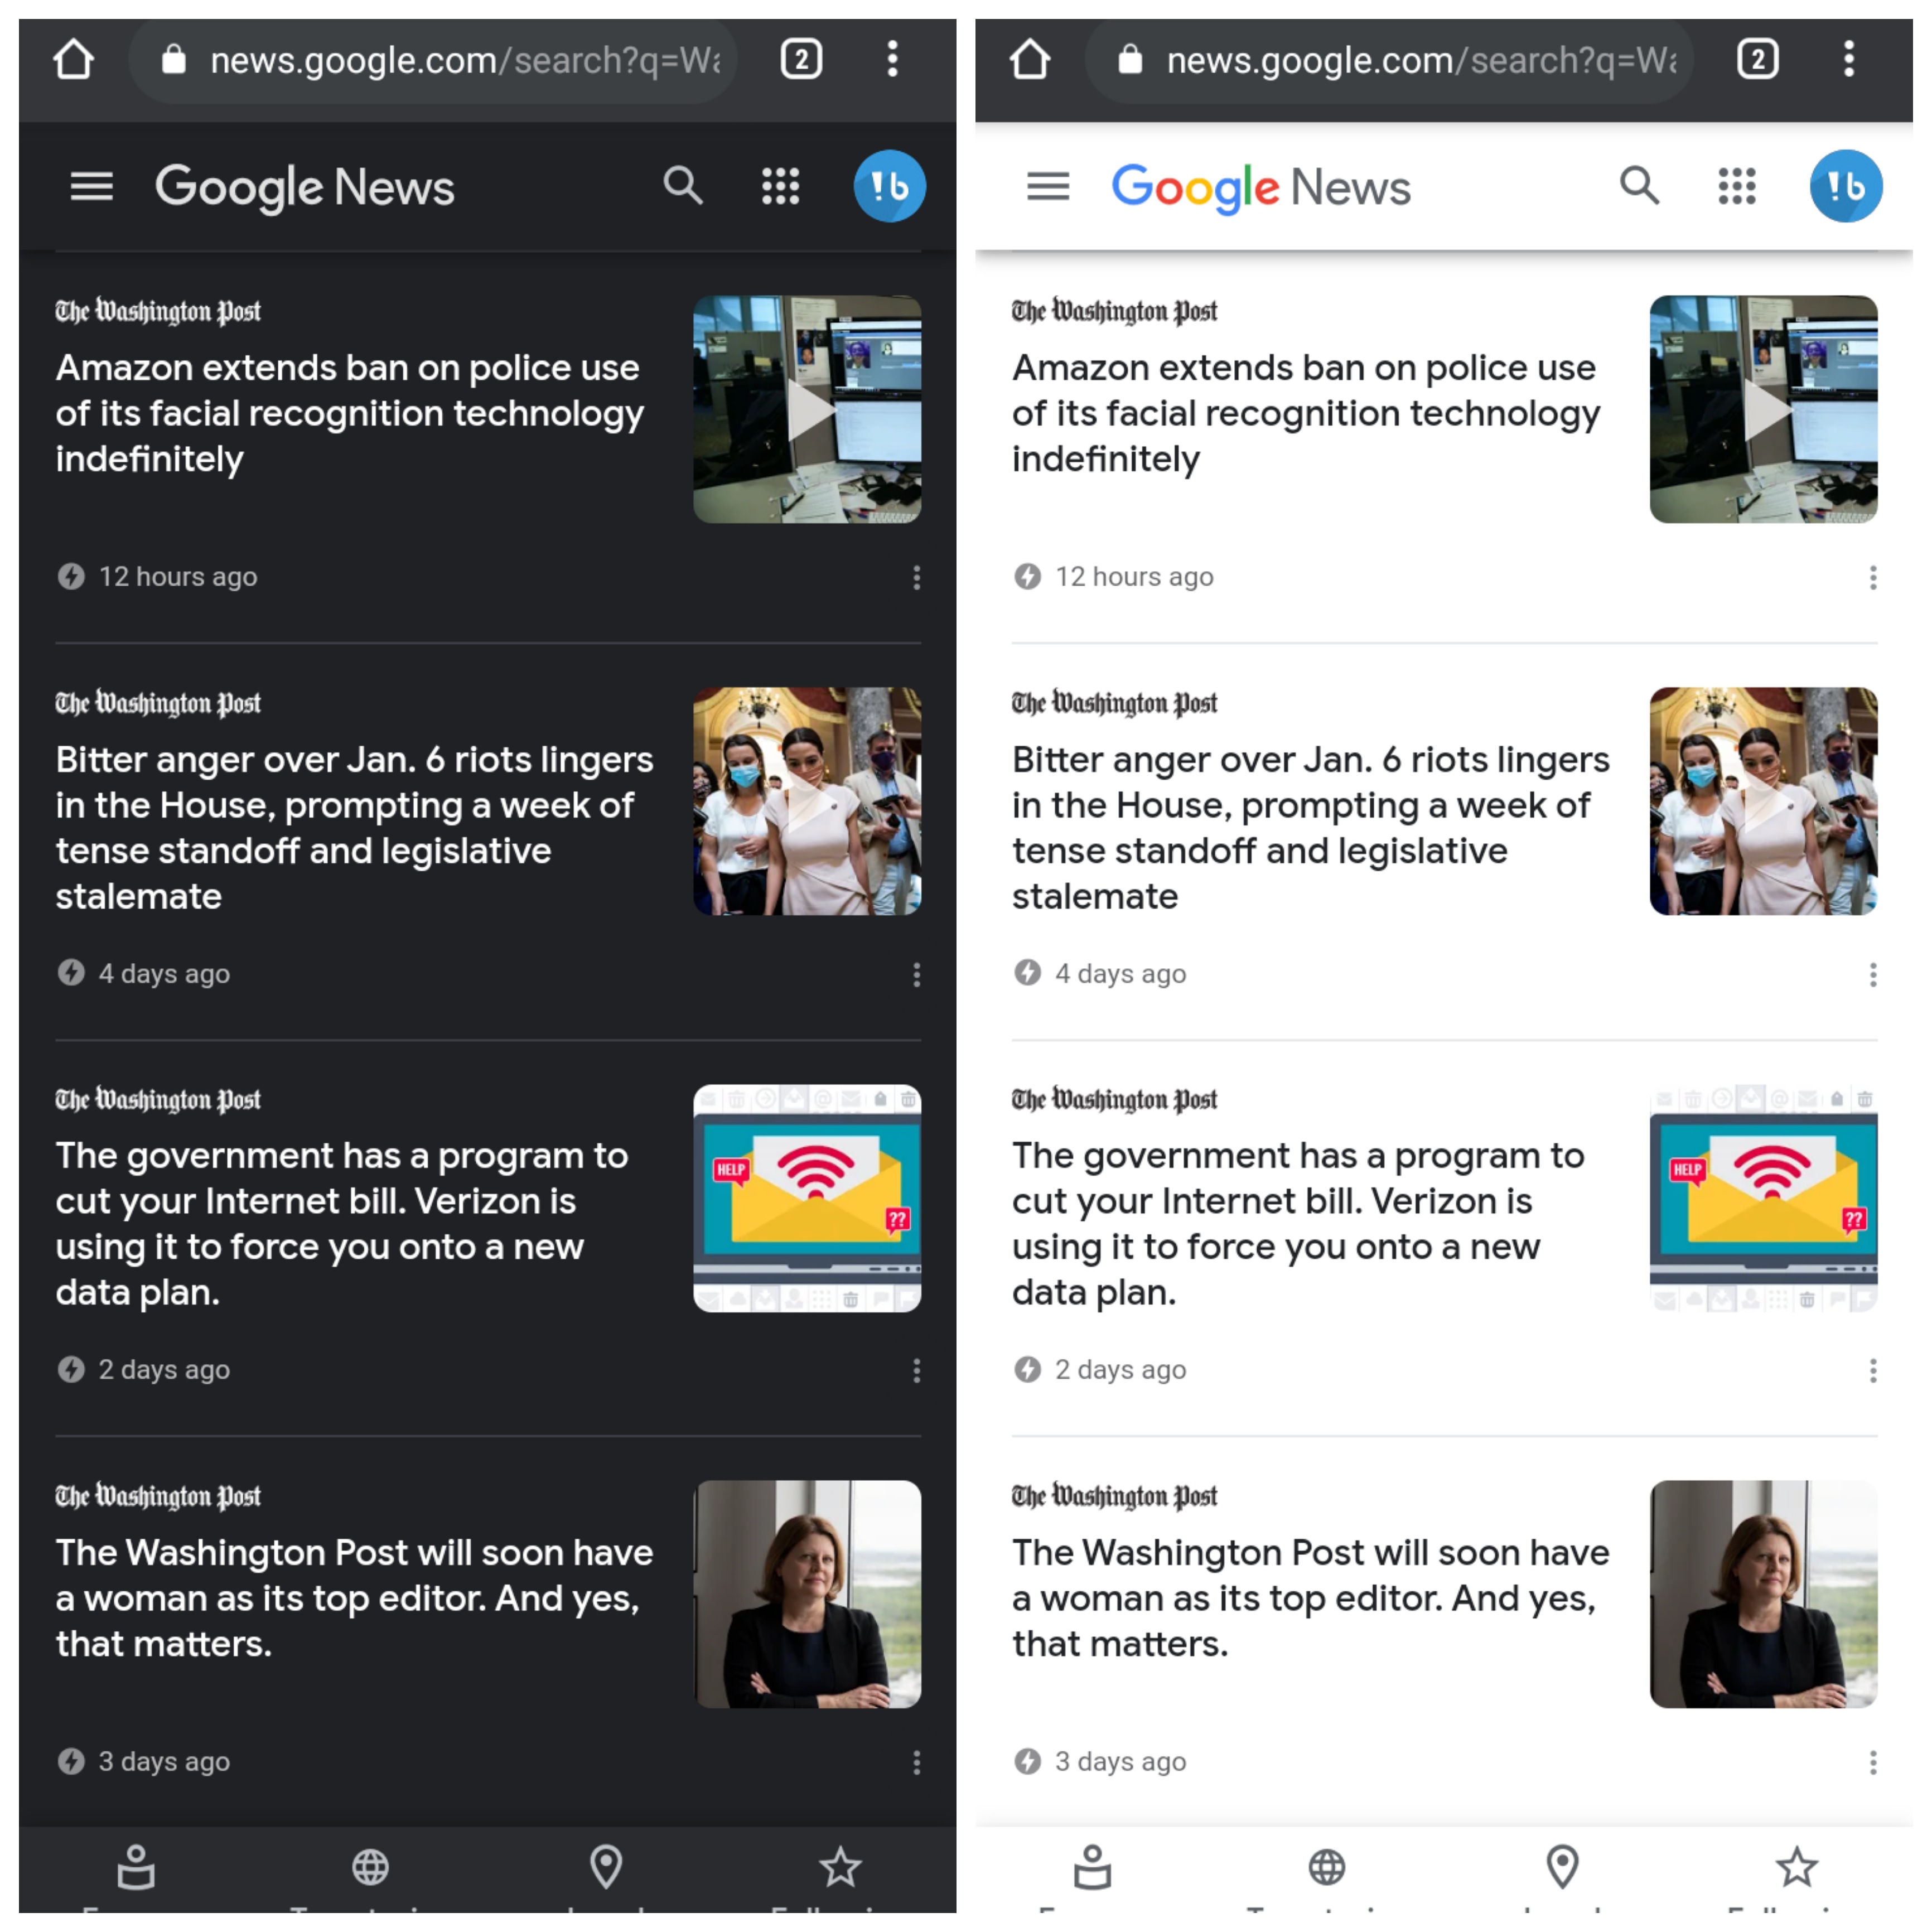Open Verizon Internet bill headline, dark screen
Image resolution: width=1932 pixels, height=1932 pixels.
pos(342,1224)
